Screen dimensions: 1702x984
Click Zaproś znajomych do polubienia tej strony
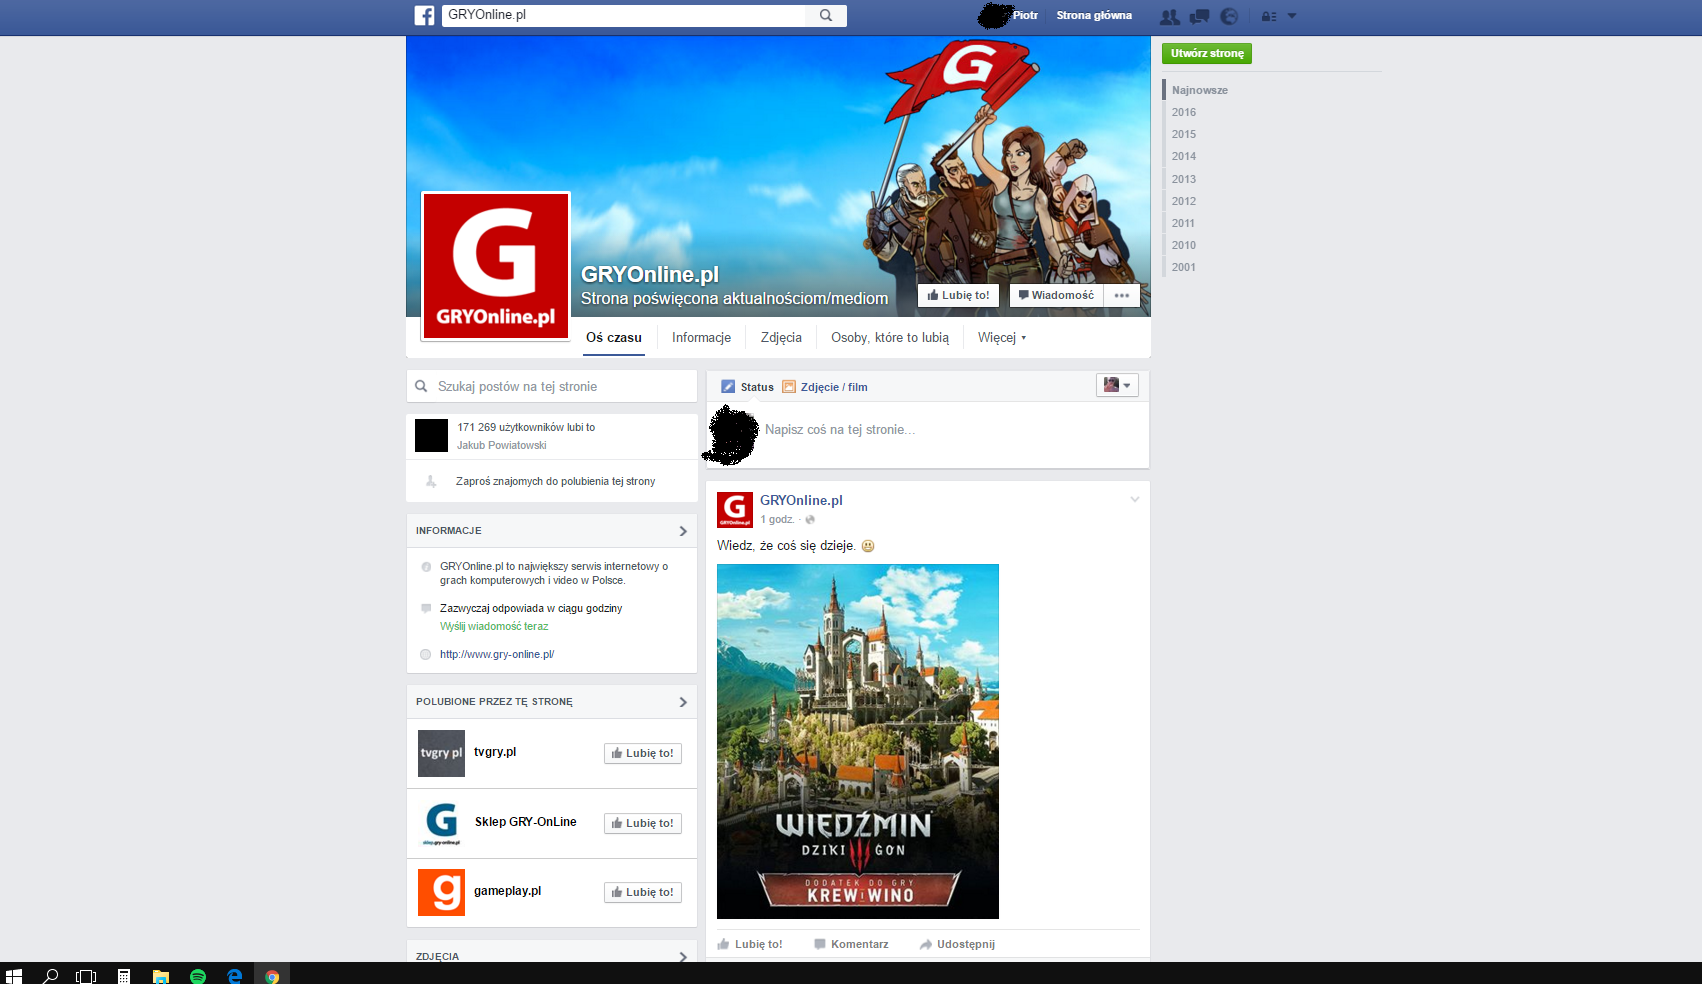click(x=556, y=481)
